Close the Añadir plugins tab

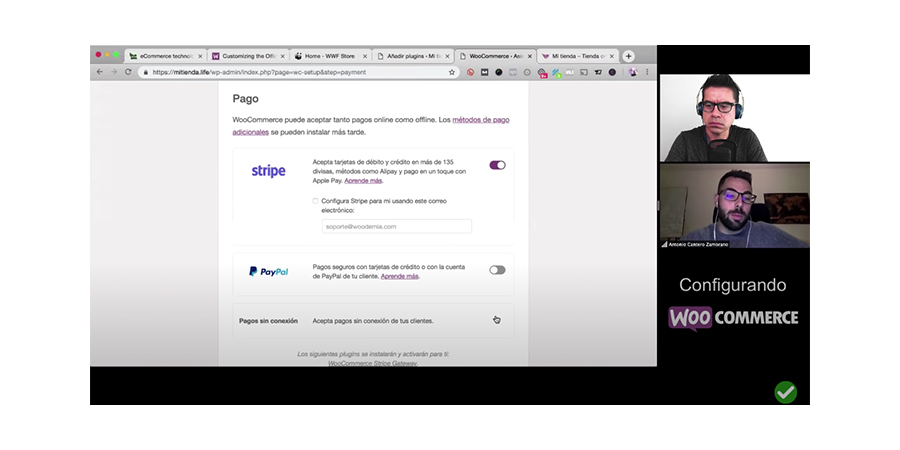pyautogui.click(x=447, y=56)
